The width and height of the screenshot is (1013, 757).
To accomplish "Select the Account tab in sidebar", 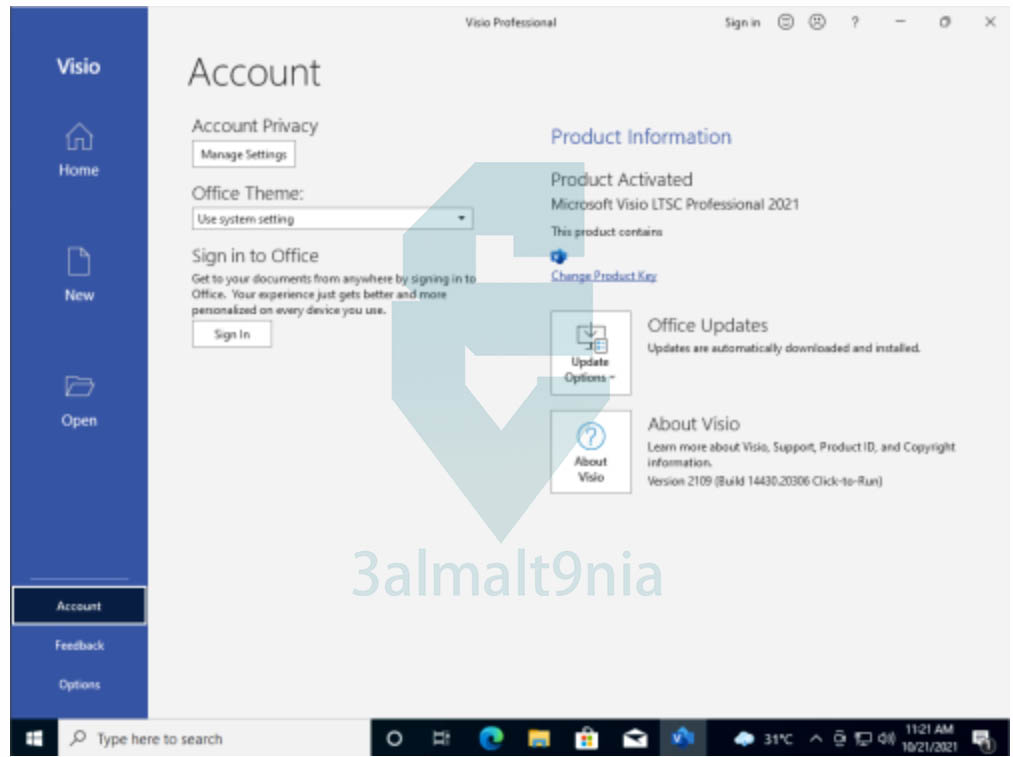I will [79, 606].
